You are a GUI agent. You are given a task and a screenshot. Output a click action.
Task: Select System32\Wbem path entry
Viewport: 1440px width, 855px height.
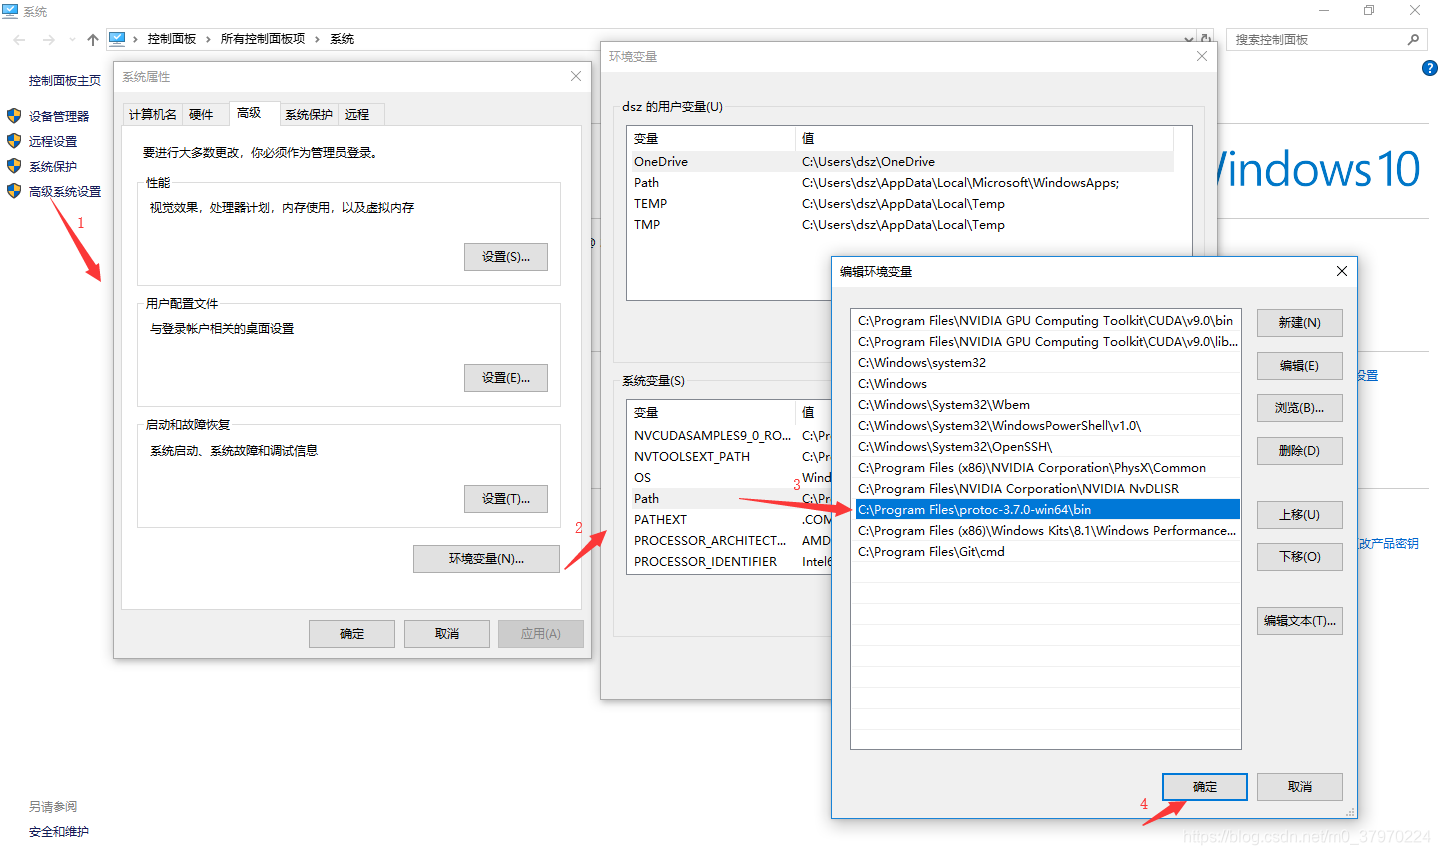pos(1046,405)
